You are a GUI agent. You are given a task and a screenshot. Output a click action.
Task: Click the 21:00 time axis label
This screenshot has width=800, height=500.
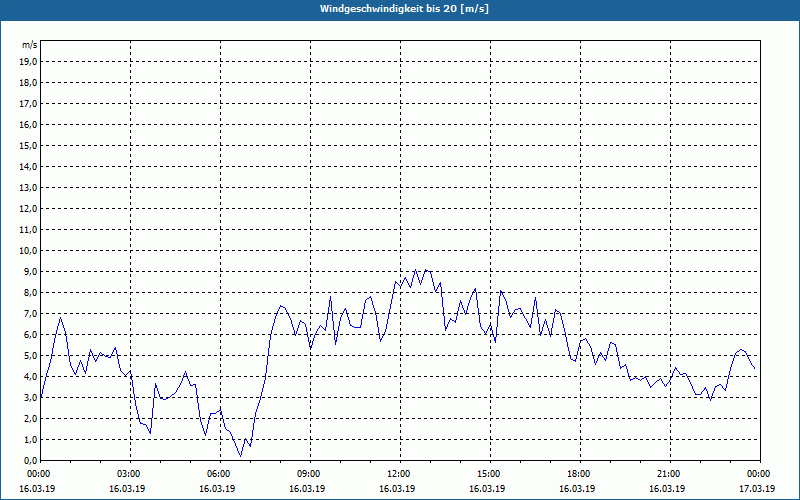(668, 474)
